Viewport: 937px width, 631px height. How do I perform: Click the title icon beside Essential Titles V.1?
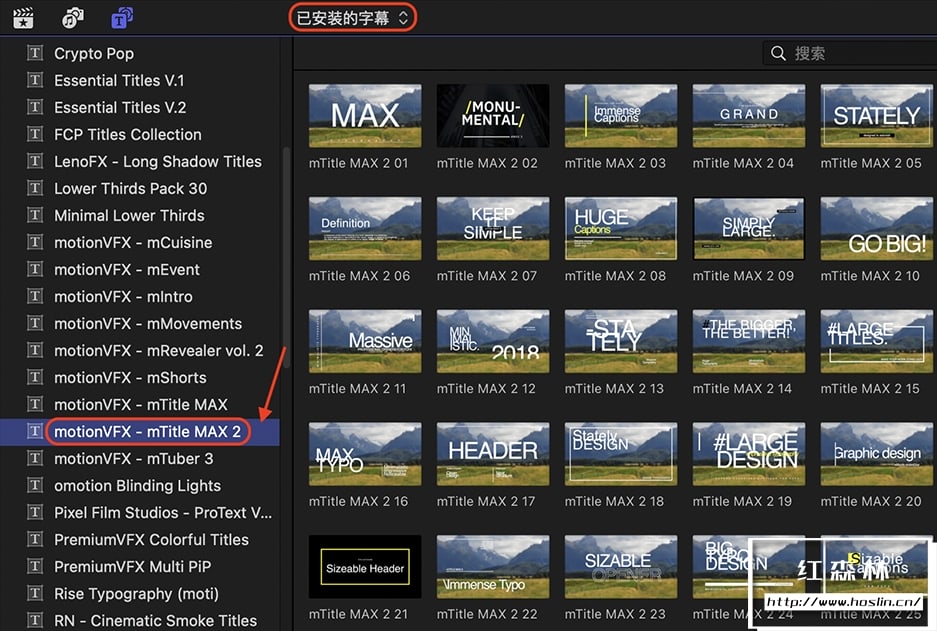tap(35, 80)
